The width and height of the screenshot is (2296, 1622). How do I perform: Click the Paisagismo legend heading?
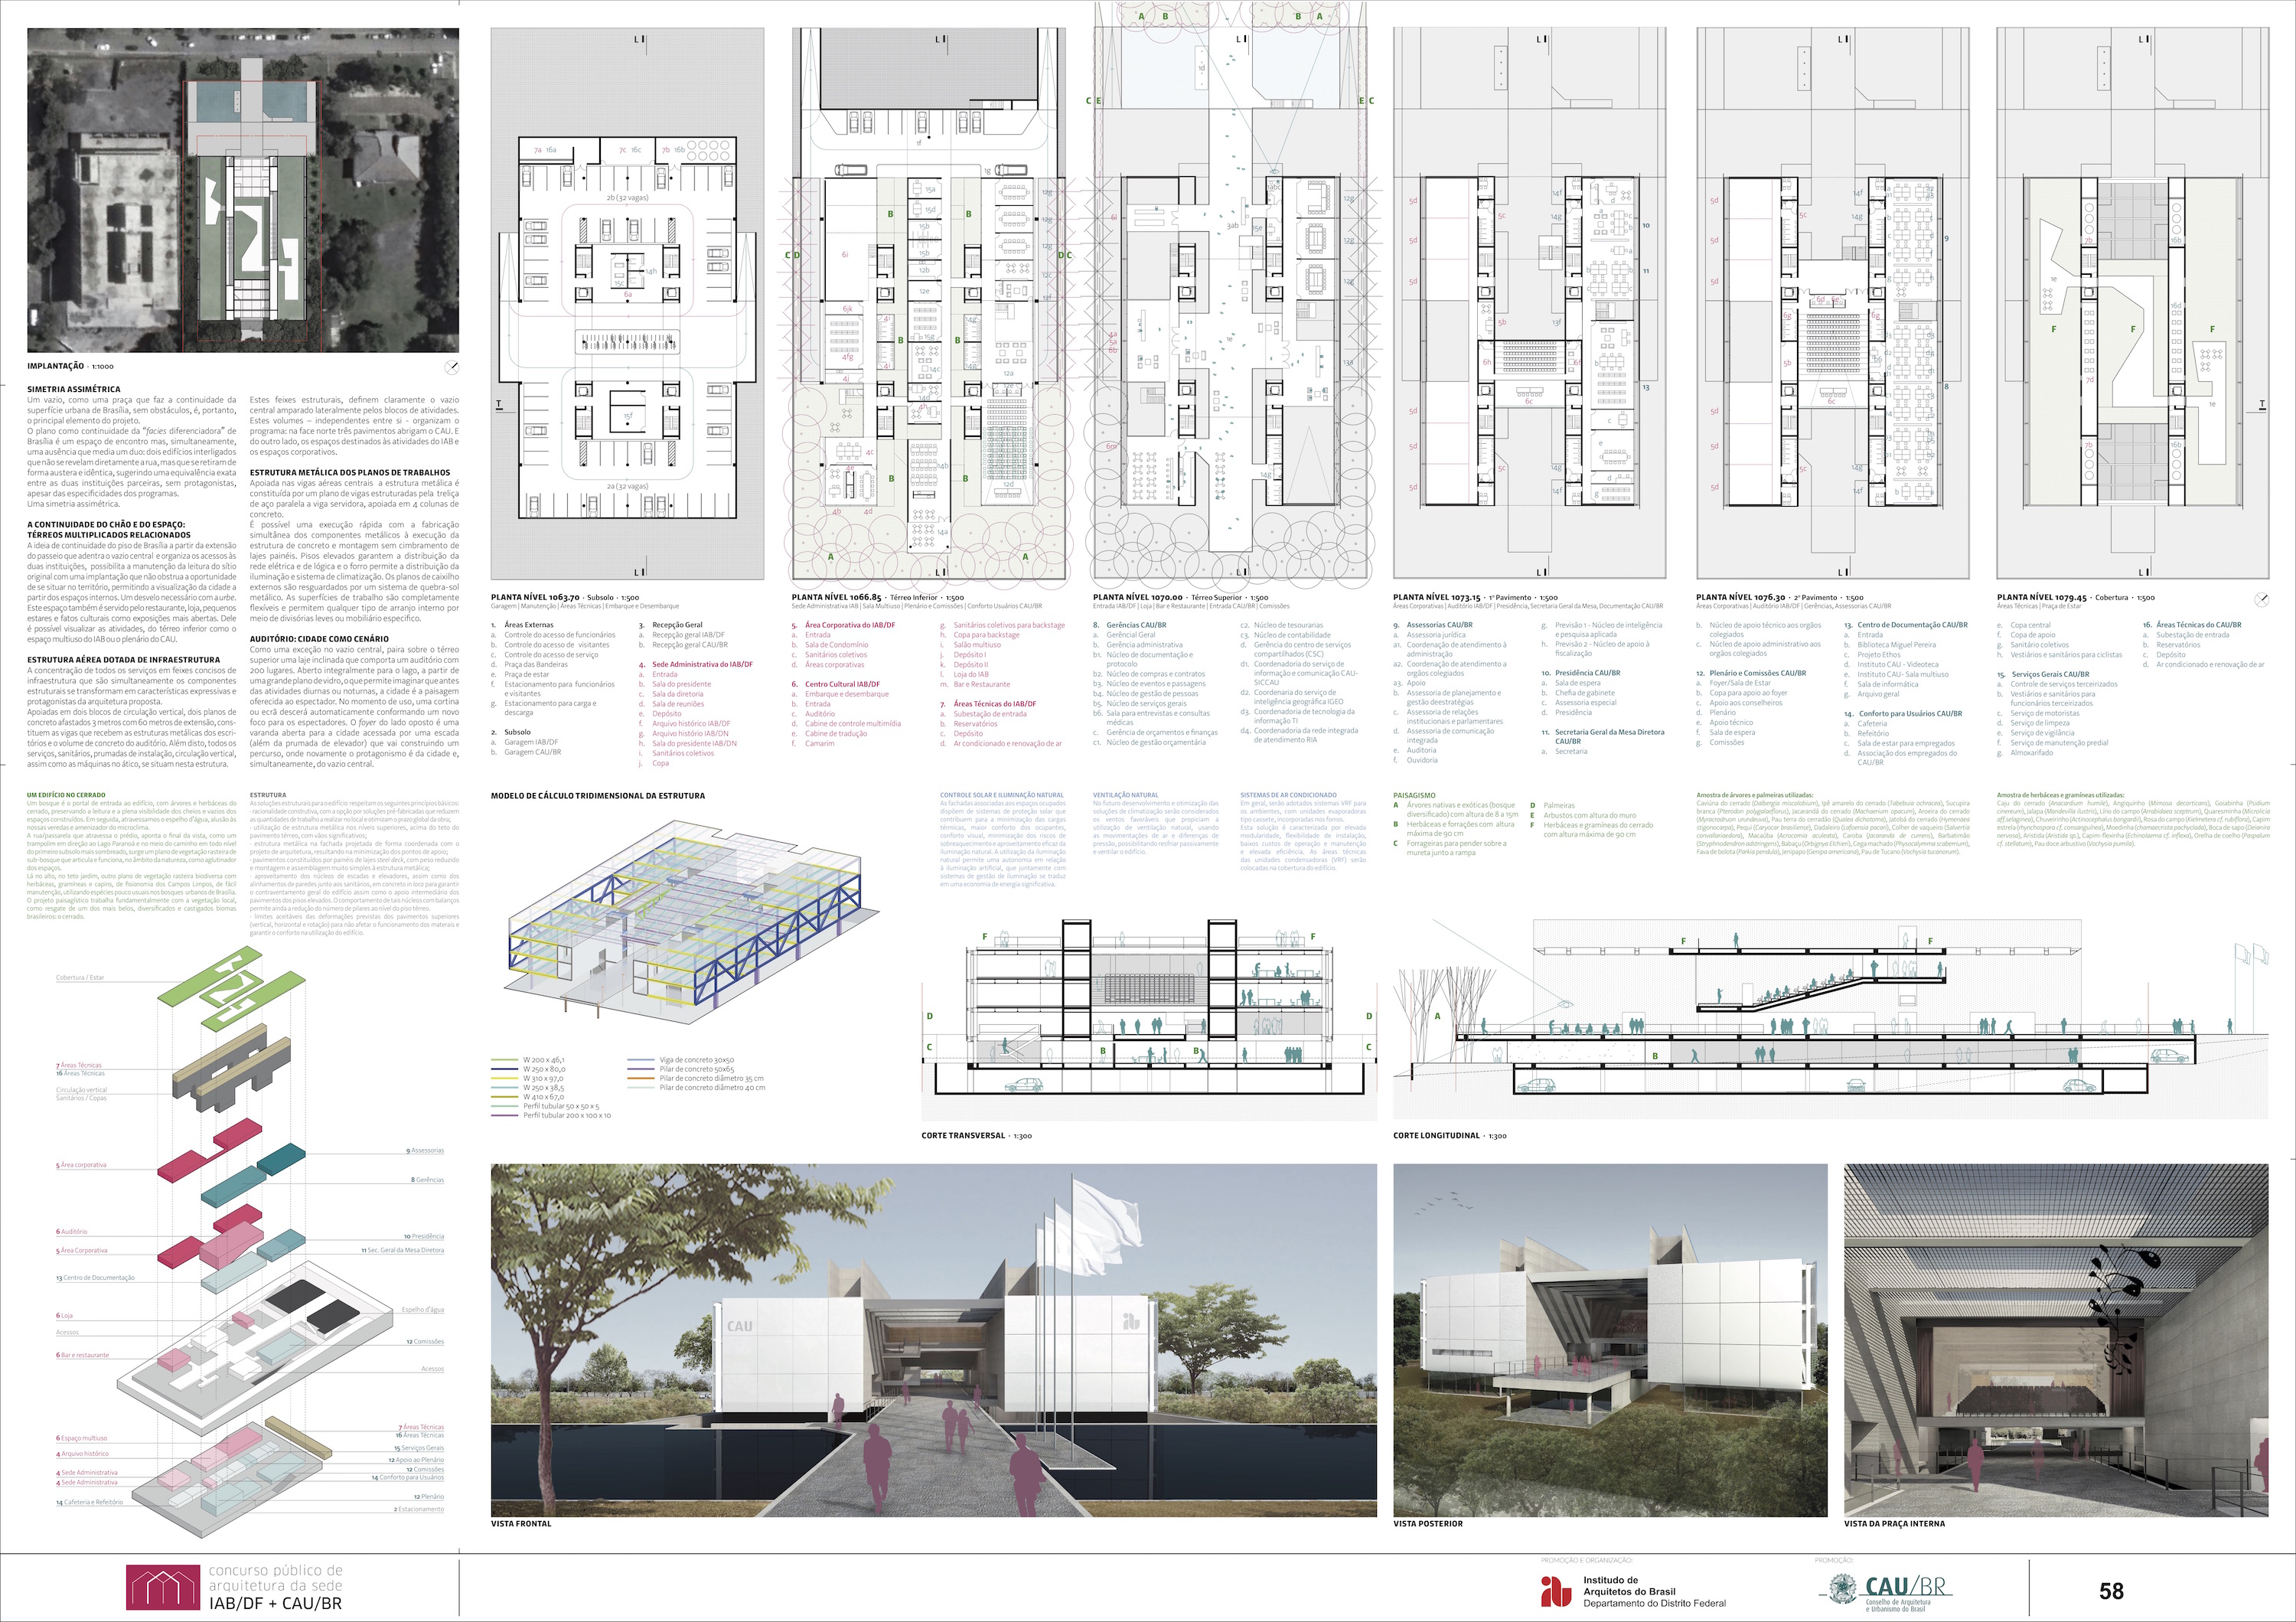coord(1414,795)
